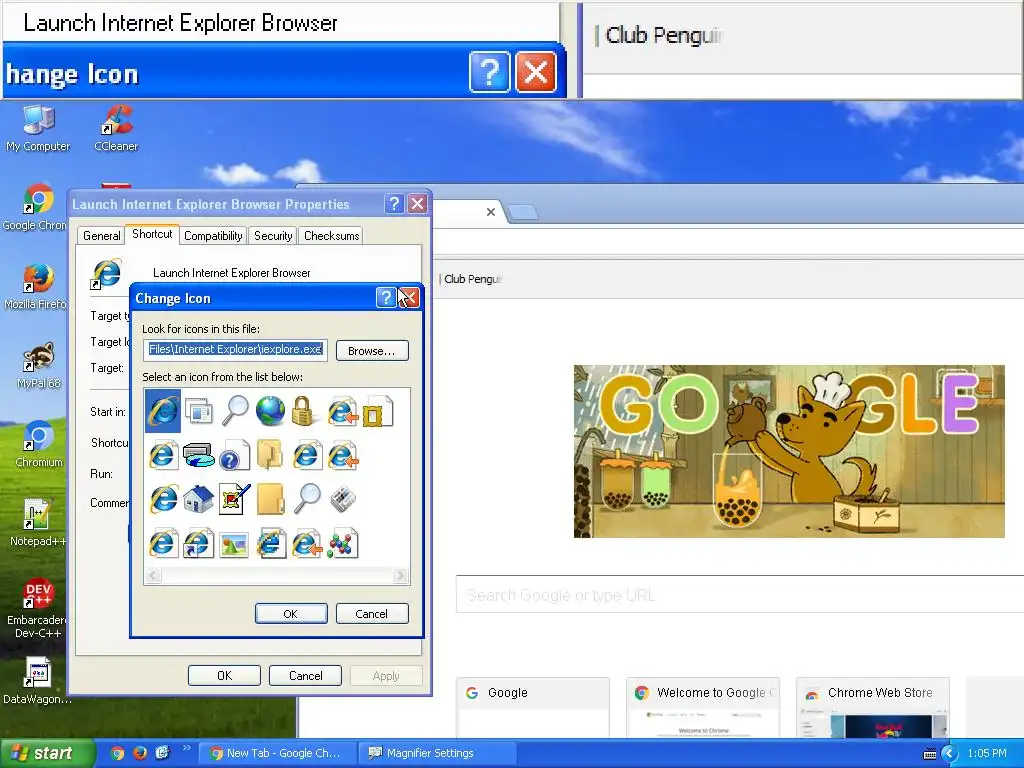Viewport: 1024px width, 768px height.
Task: Click the Start button
Action: [46, 753]
